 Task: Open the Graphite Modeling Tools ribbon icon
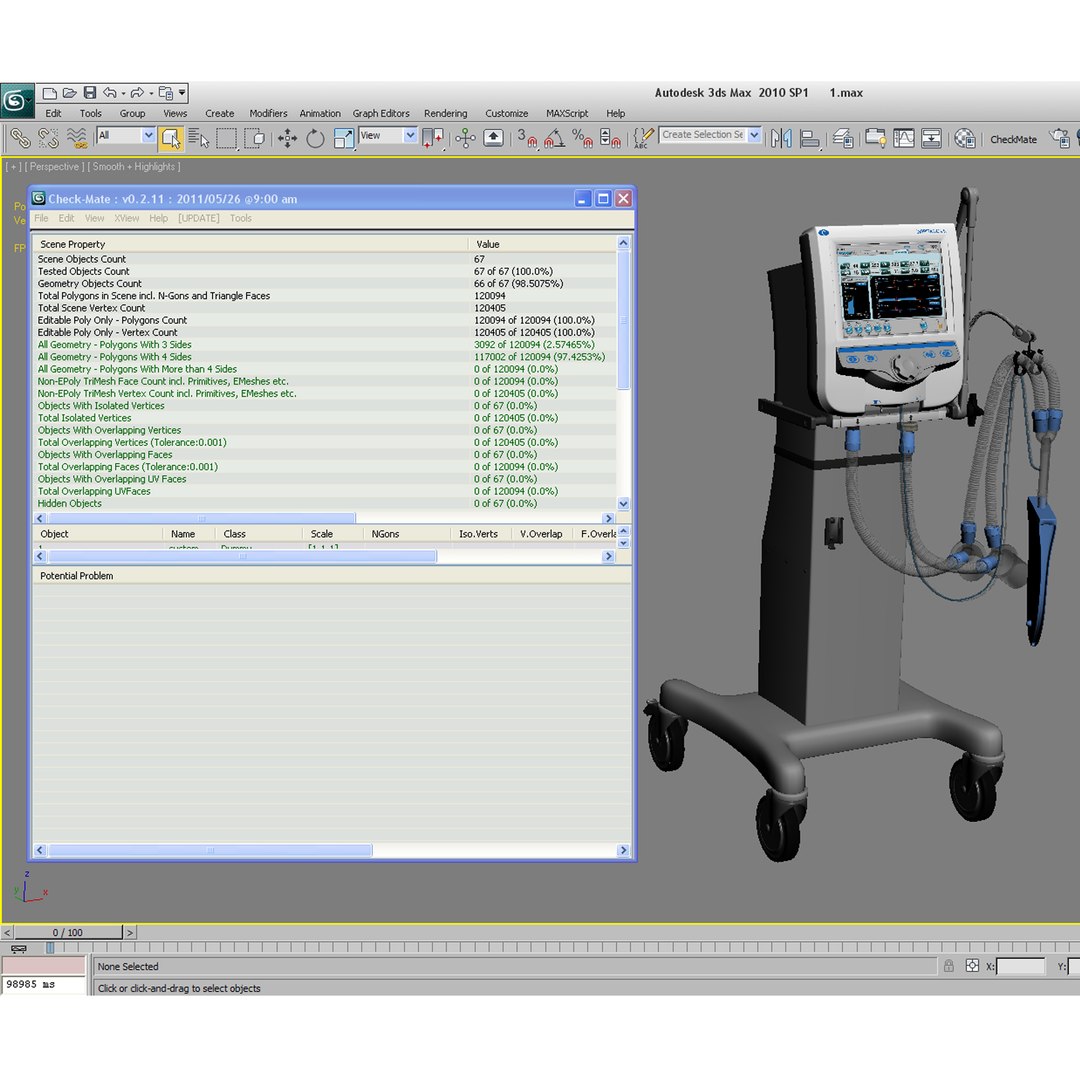point(875,138)
